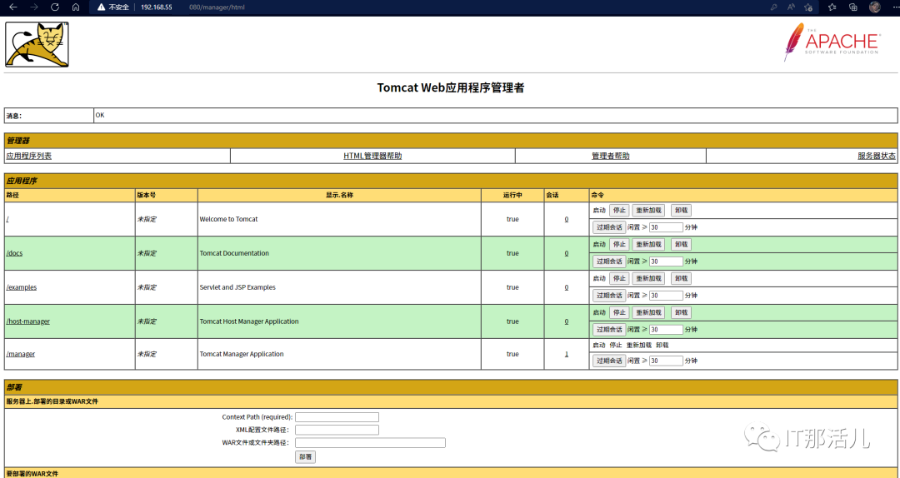The width and height of the screenshot is (900, 478).
Task: Click the OK message text
Action: pos(100,115)
